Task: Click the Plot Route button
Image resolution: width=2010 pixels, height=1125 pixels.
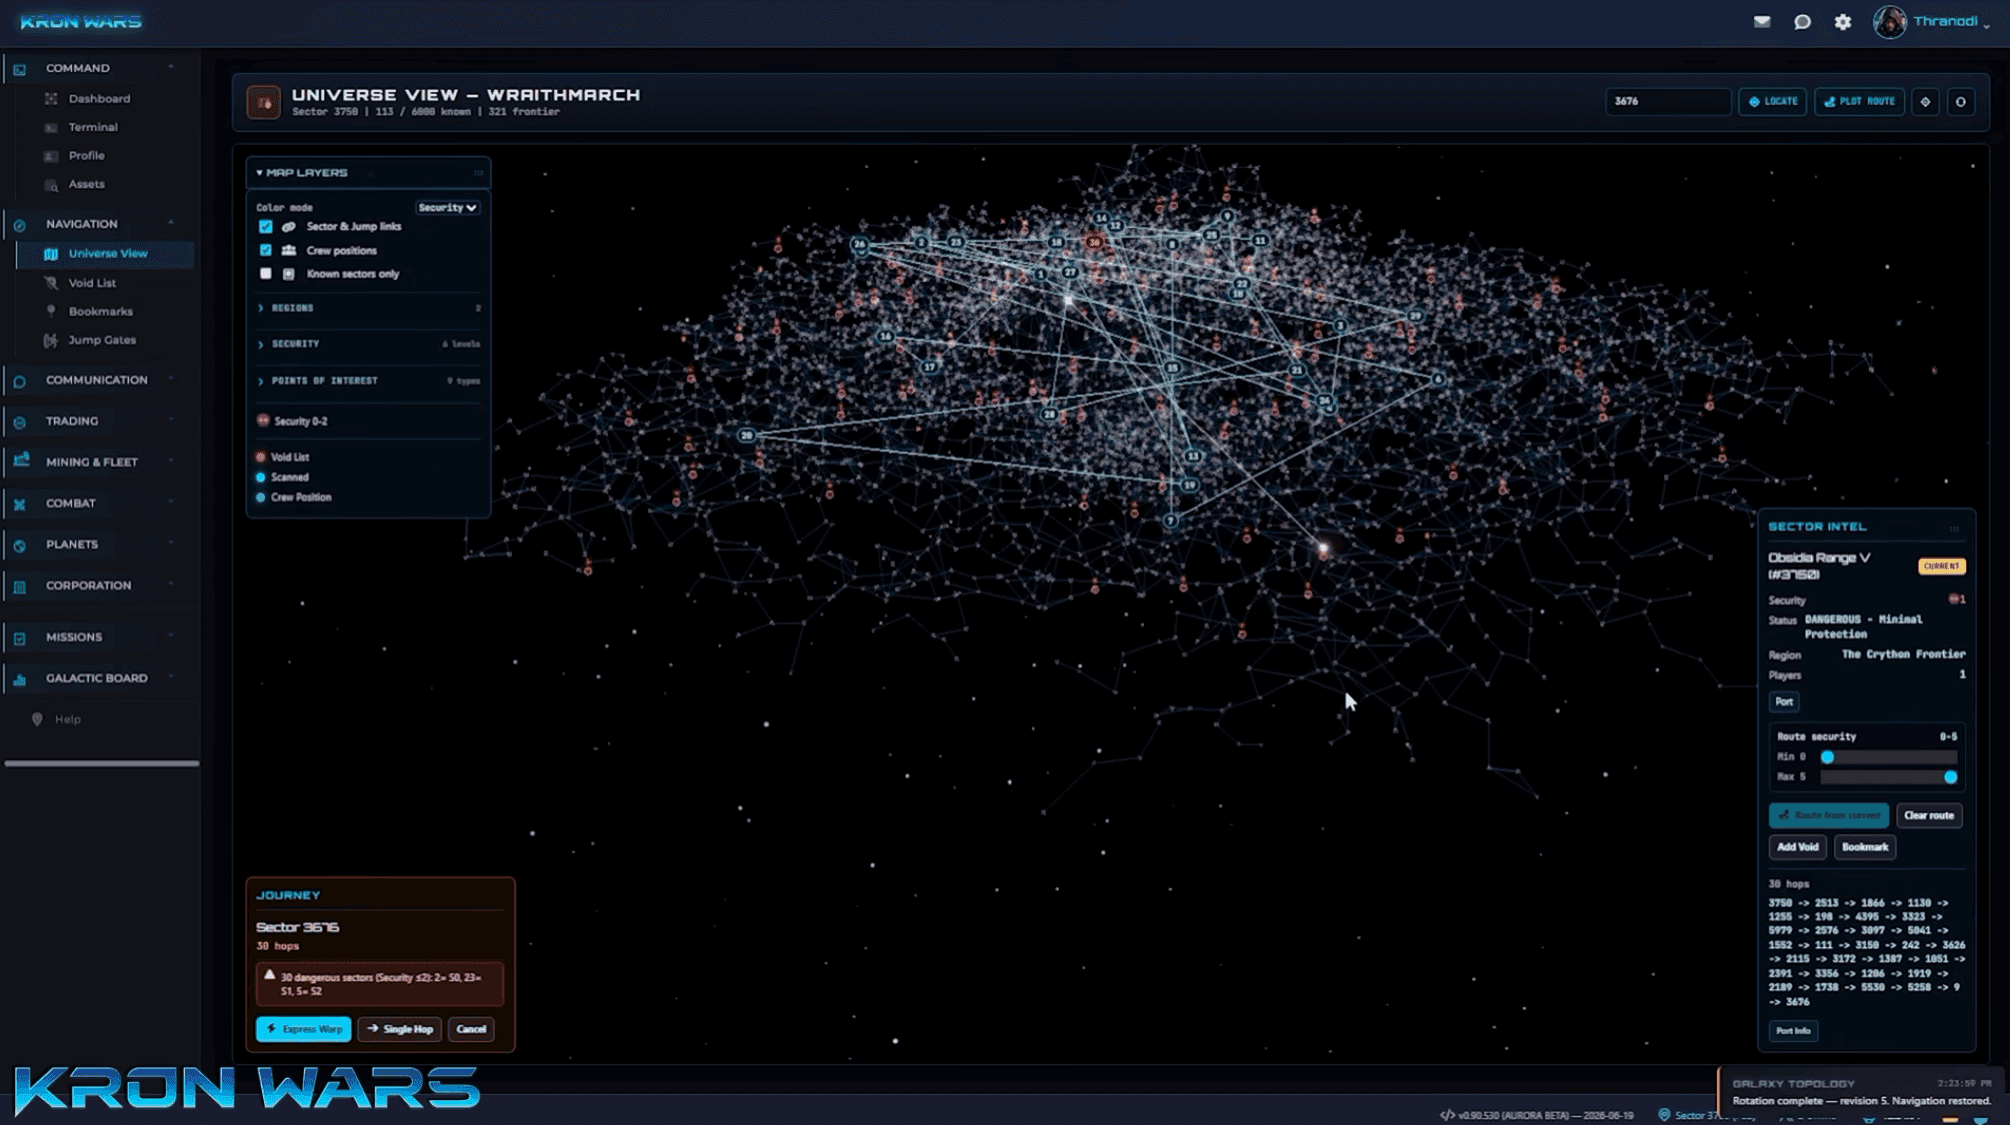Action: click(x=1860, y=102)
